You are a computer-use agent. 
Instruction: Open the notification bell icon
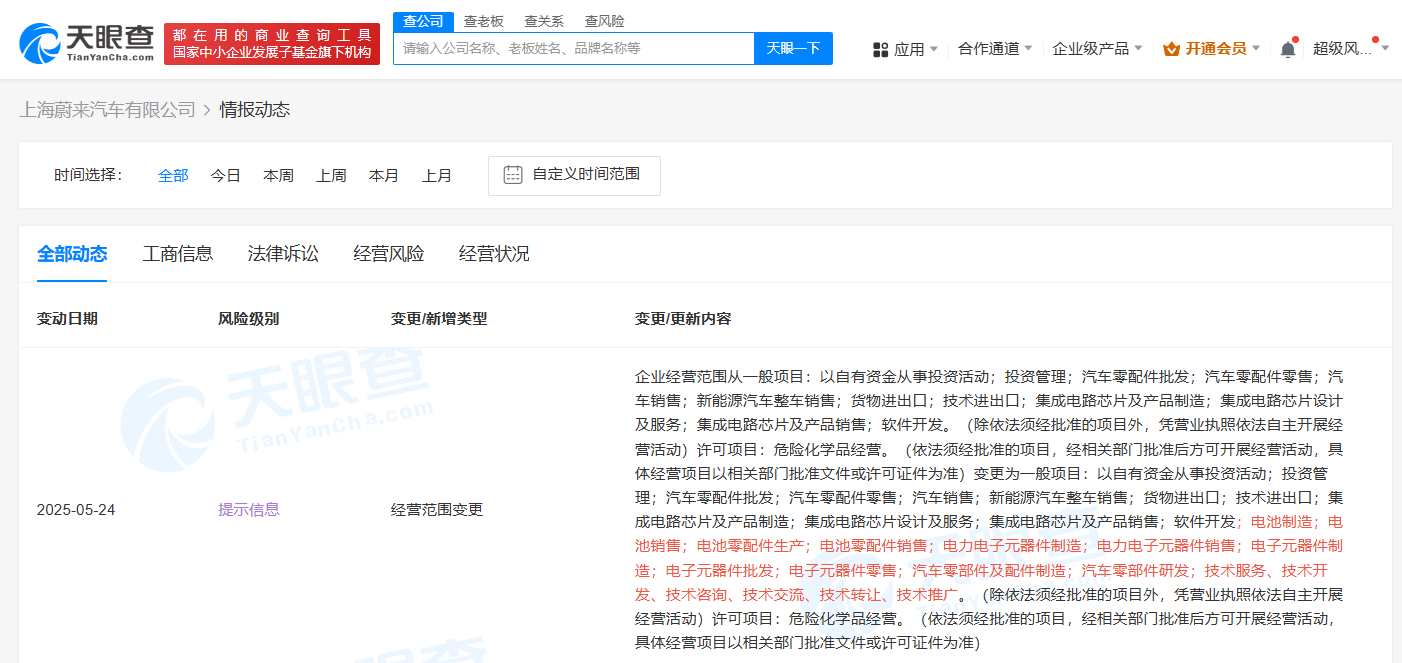coord(1288,49)
